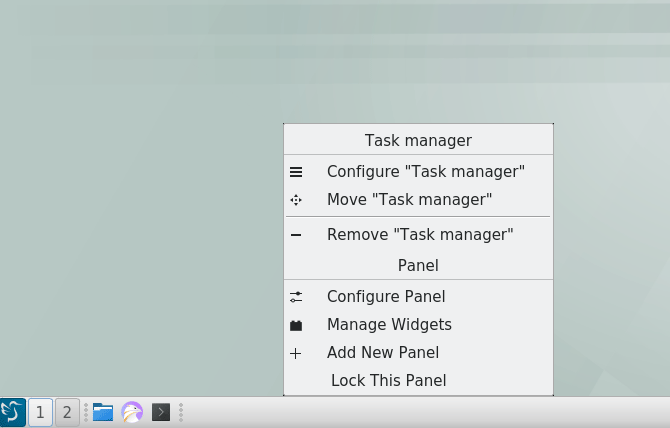
Task: Launch the file manager from the panel
Action: point(103,412)
